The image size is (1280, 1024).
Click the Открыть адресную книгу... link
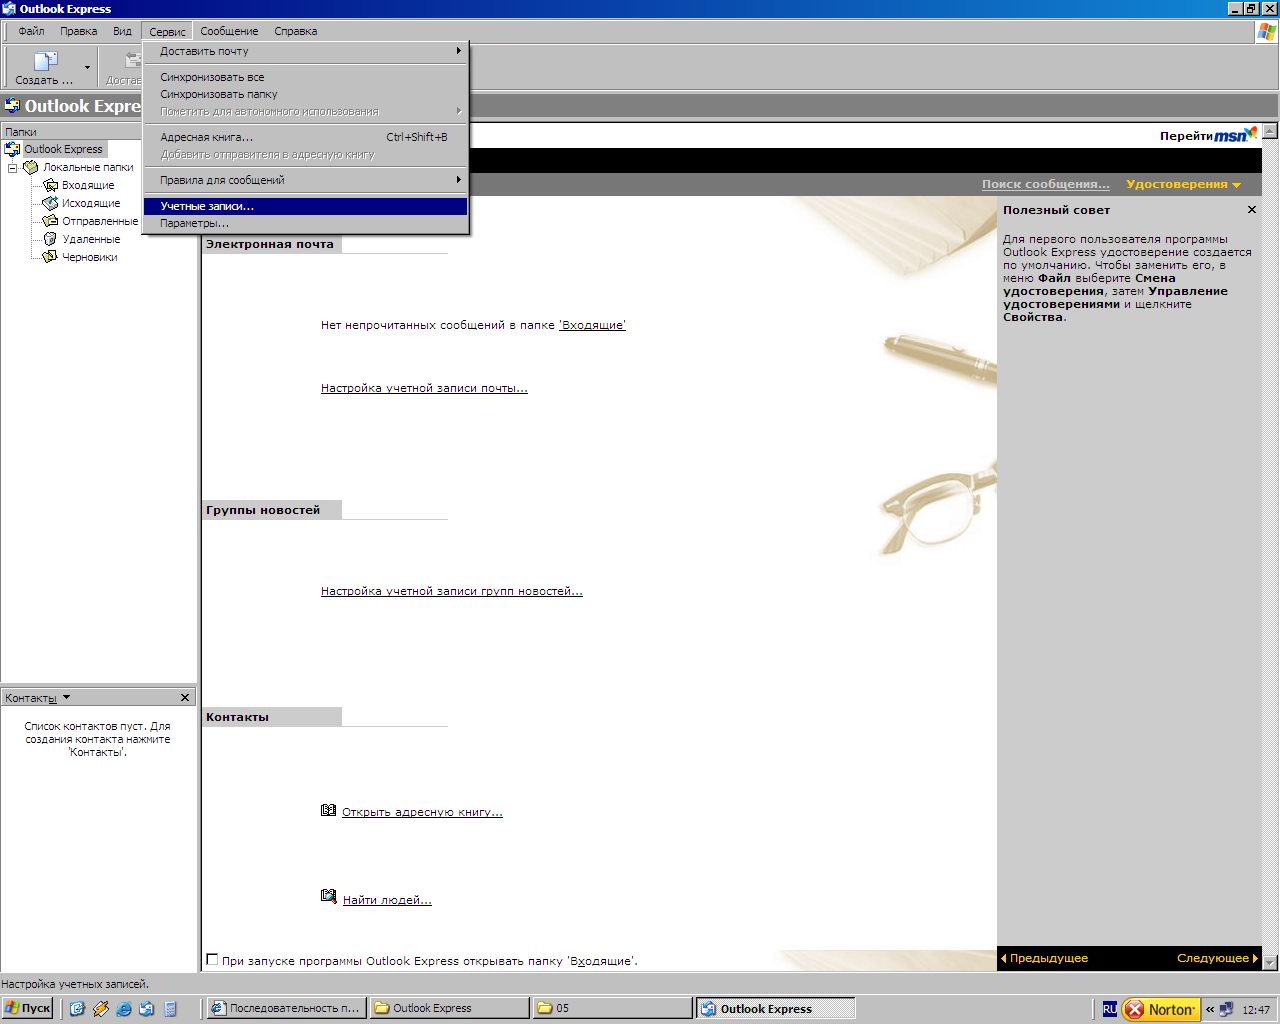coord(422,812)
